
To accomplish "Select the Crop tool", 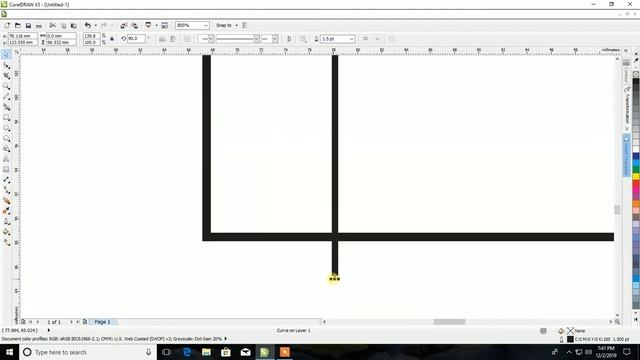I will 6,76.
